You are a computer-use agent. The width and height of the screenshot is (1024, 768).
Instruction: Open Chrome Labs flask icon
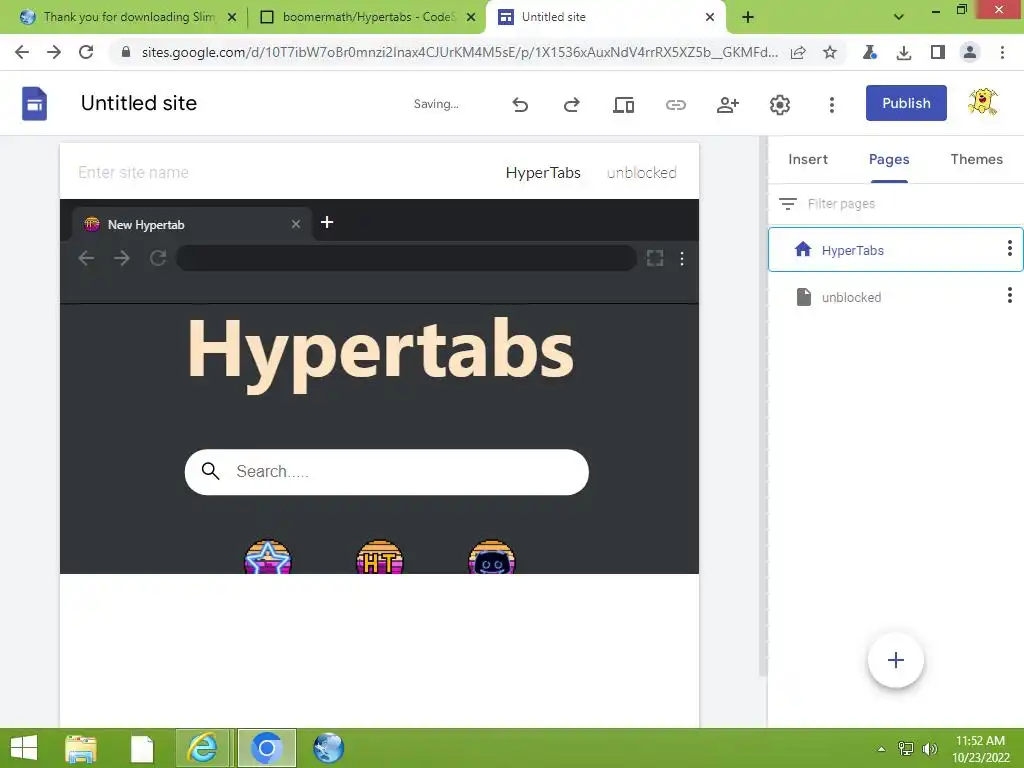pyautogui.click(x=869, y=52)
